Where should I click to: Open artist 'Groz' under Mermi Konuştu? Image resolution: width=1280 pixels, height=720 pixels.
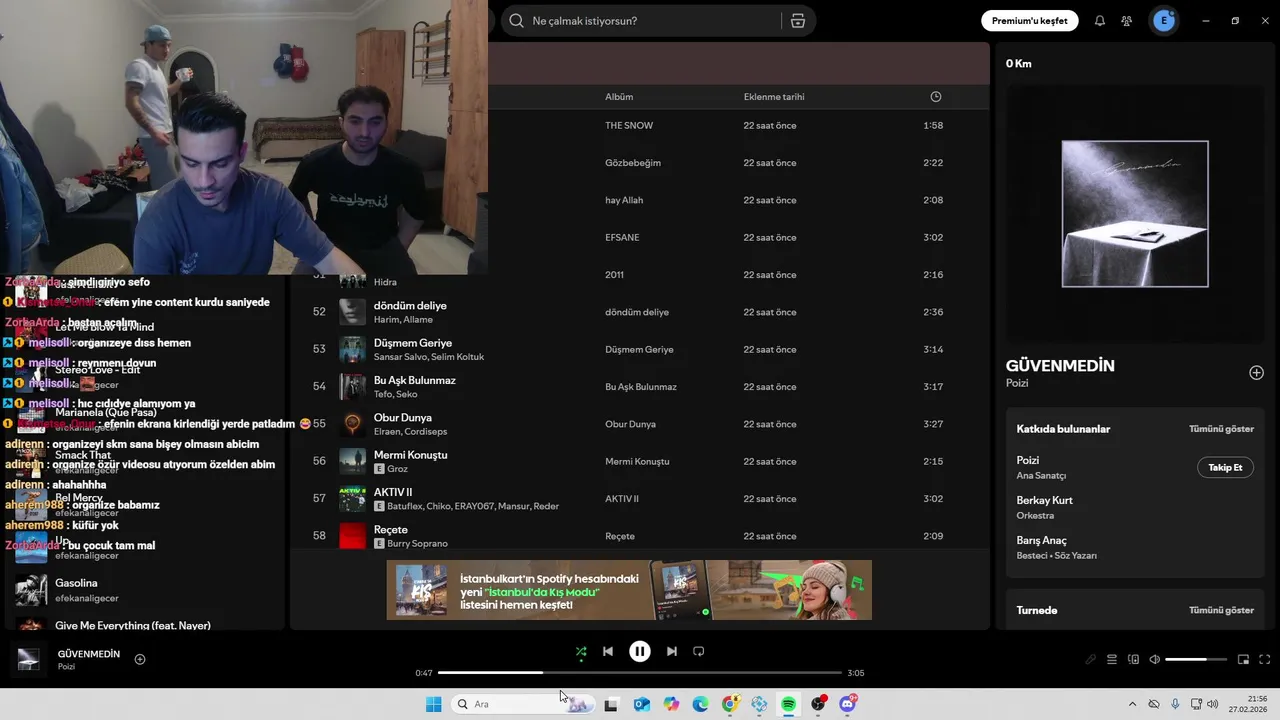point(398,469)
